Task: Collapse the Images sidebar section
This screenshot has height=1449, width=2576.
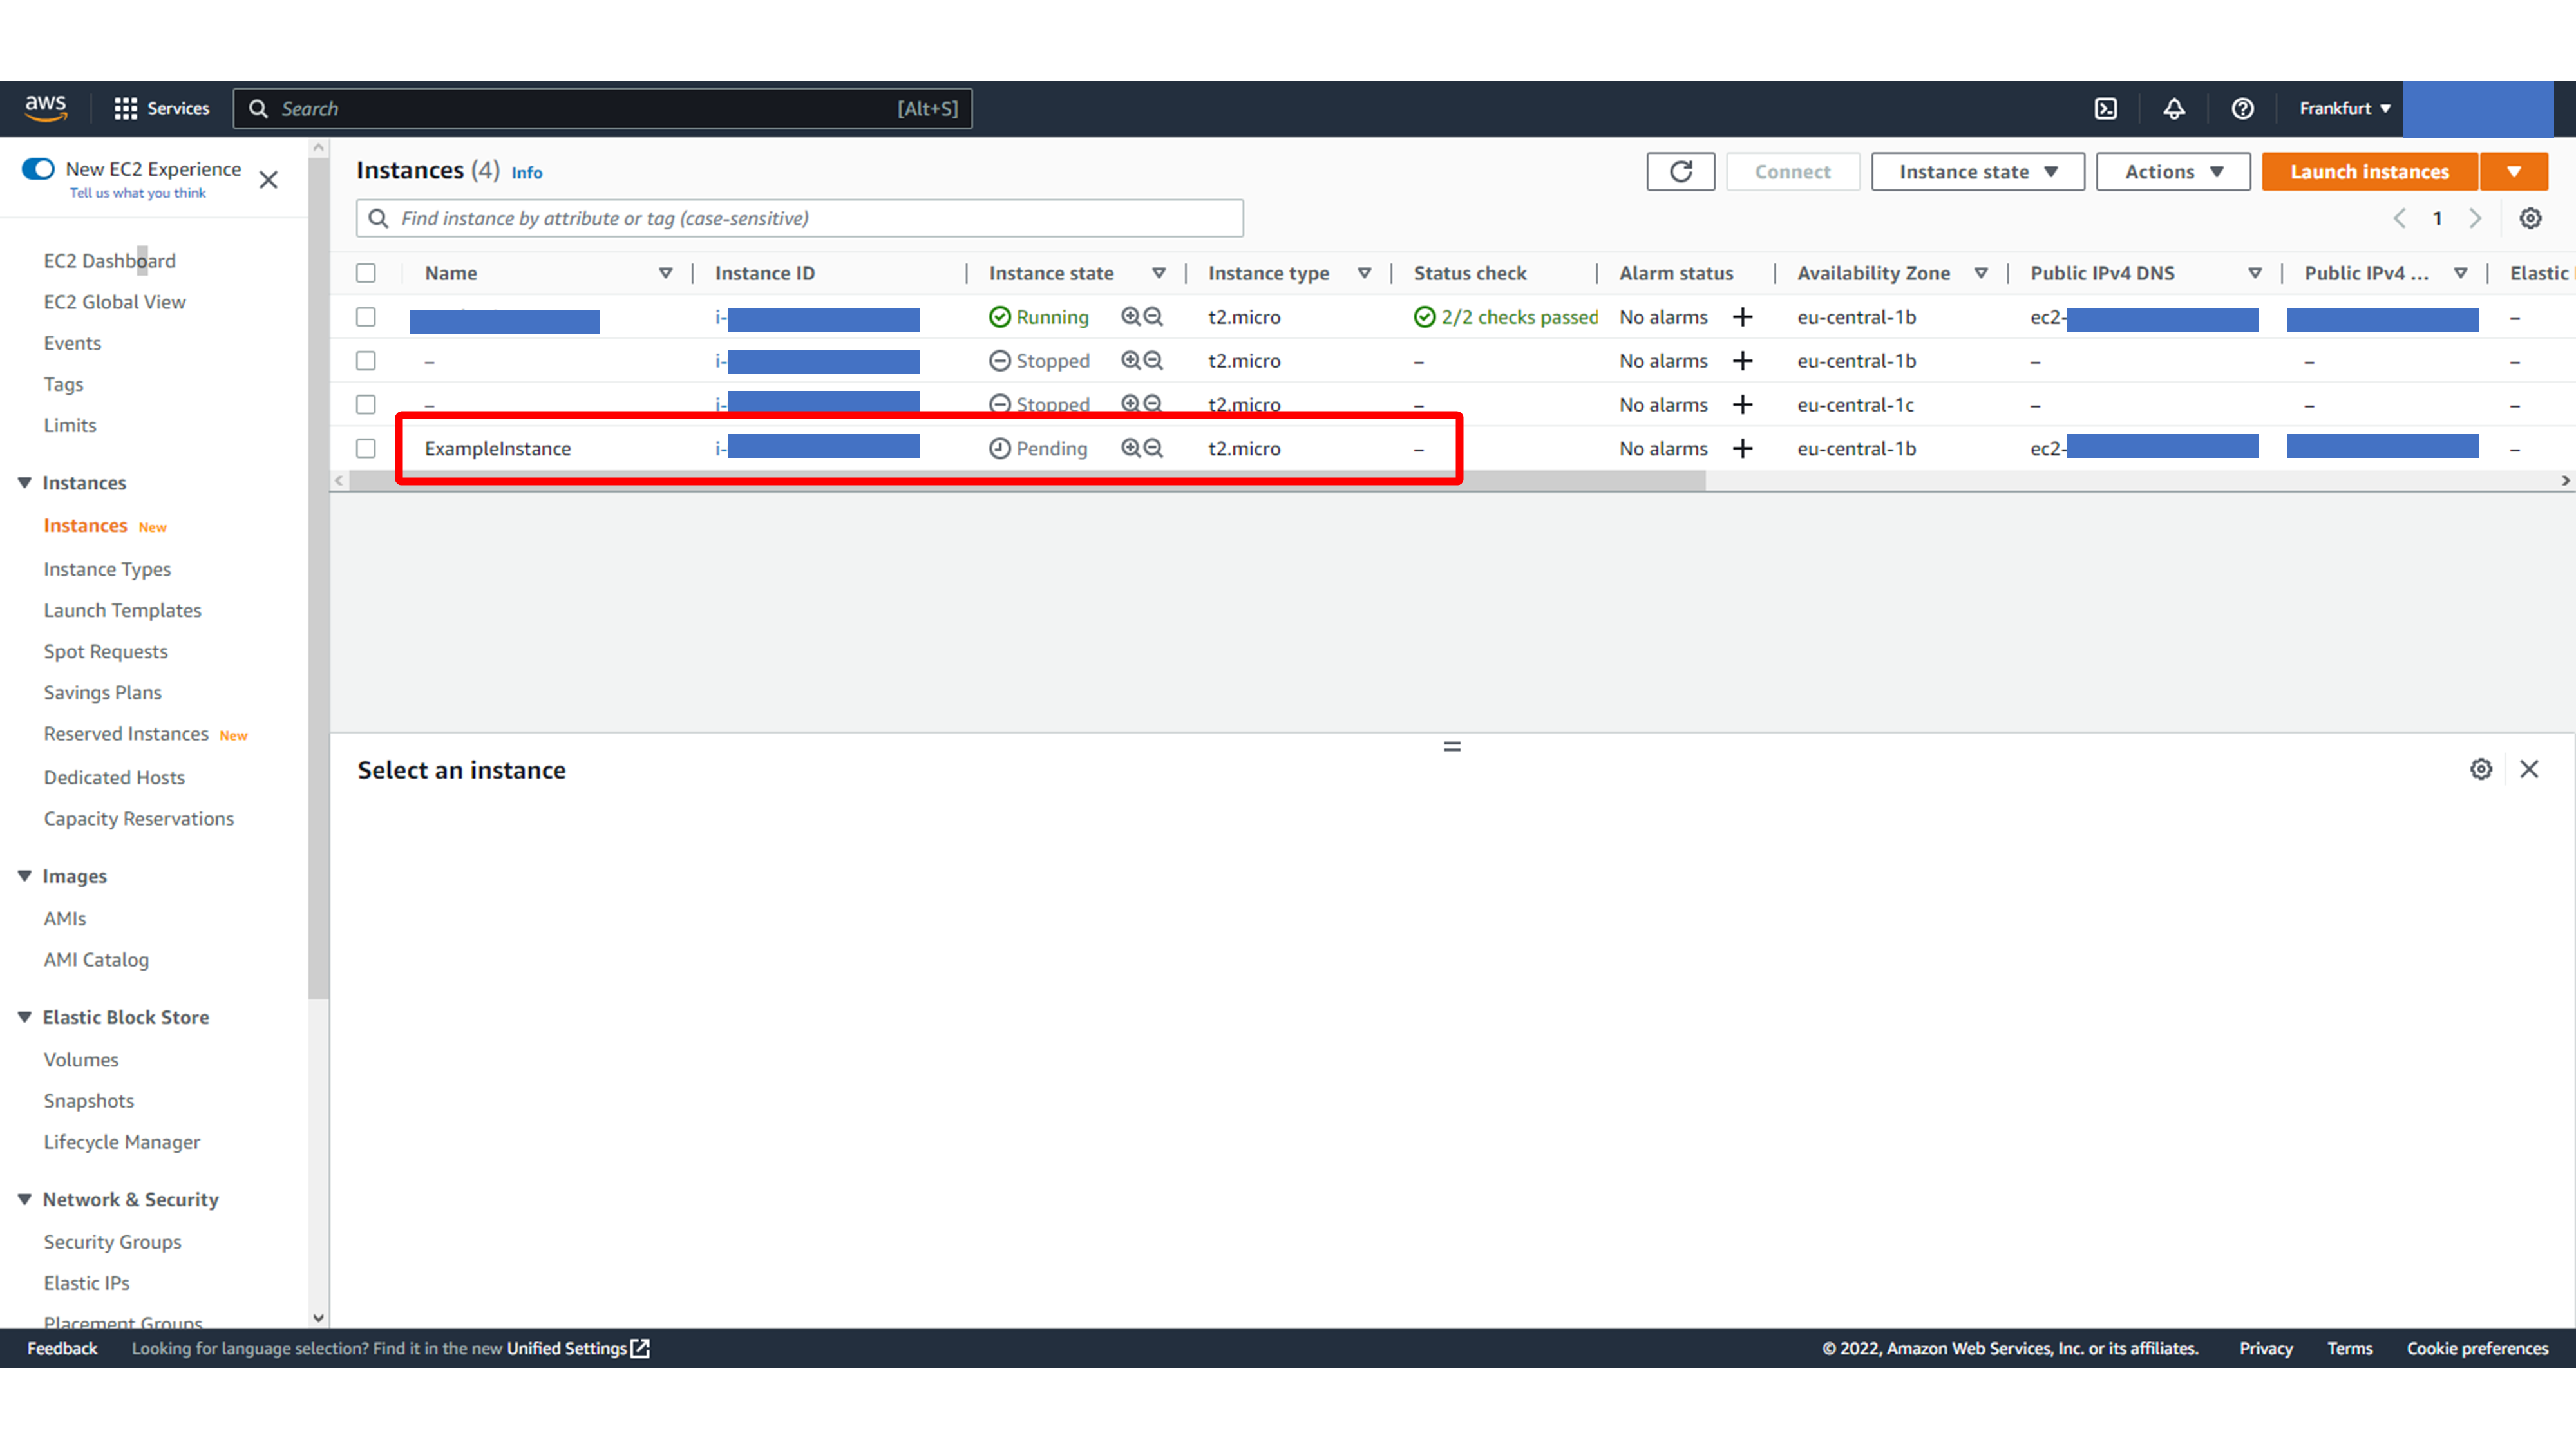Action: coord(25,876)
